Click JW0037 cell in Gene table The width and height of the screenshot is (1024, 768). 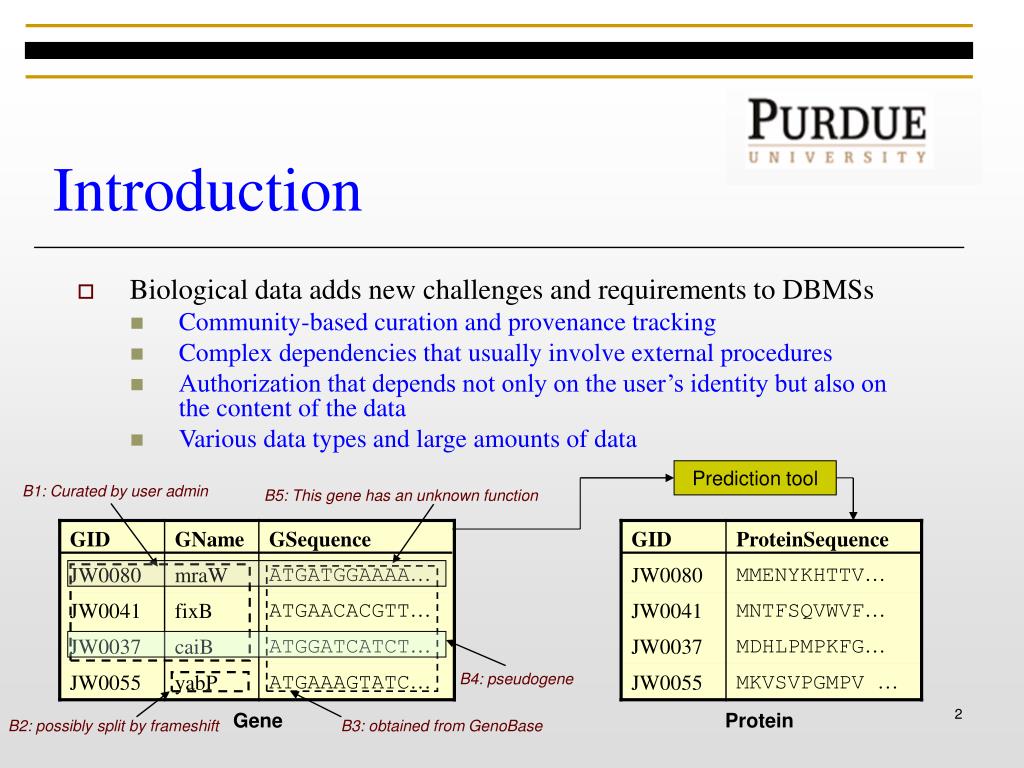click(x=105, y=647)
